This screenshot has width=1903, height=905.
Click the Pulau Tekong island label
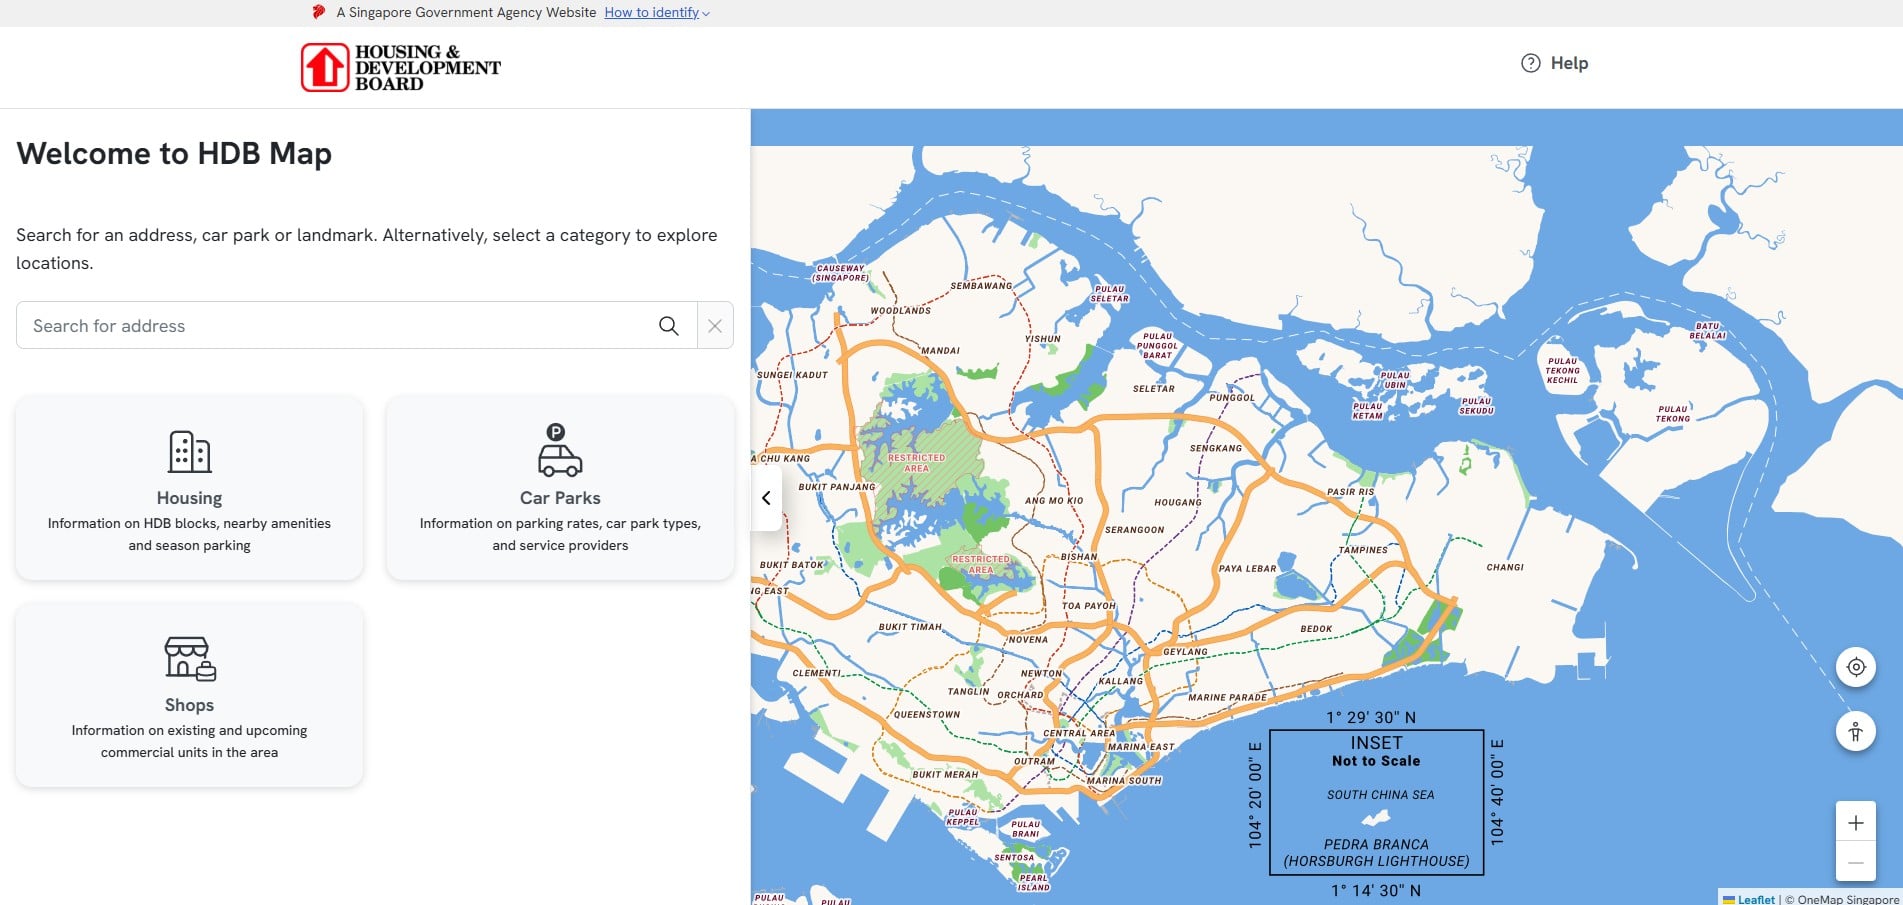(1673, 413)
